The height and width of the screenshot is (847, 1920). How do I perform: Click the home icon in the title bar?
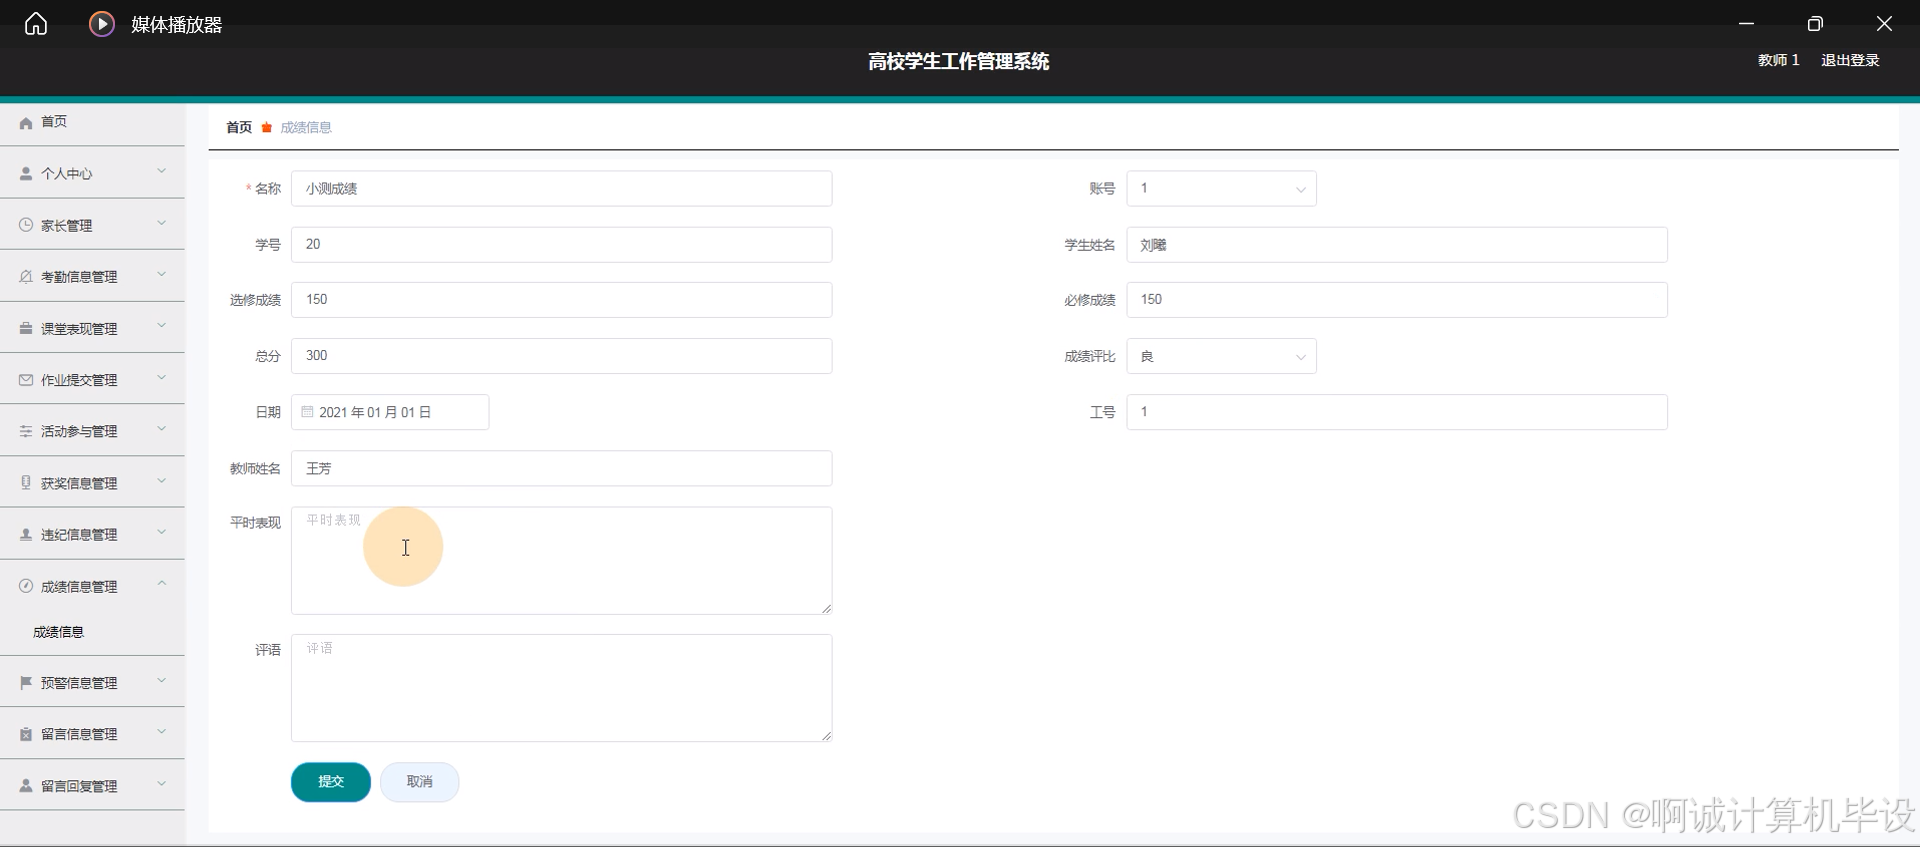coord(36,24)
